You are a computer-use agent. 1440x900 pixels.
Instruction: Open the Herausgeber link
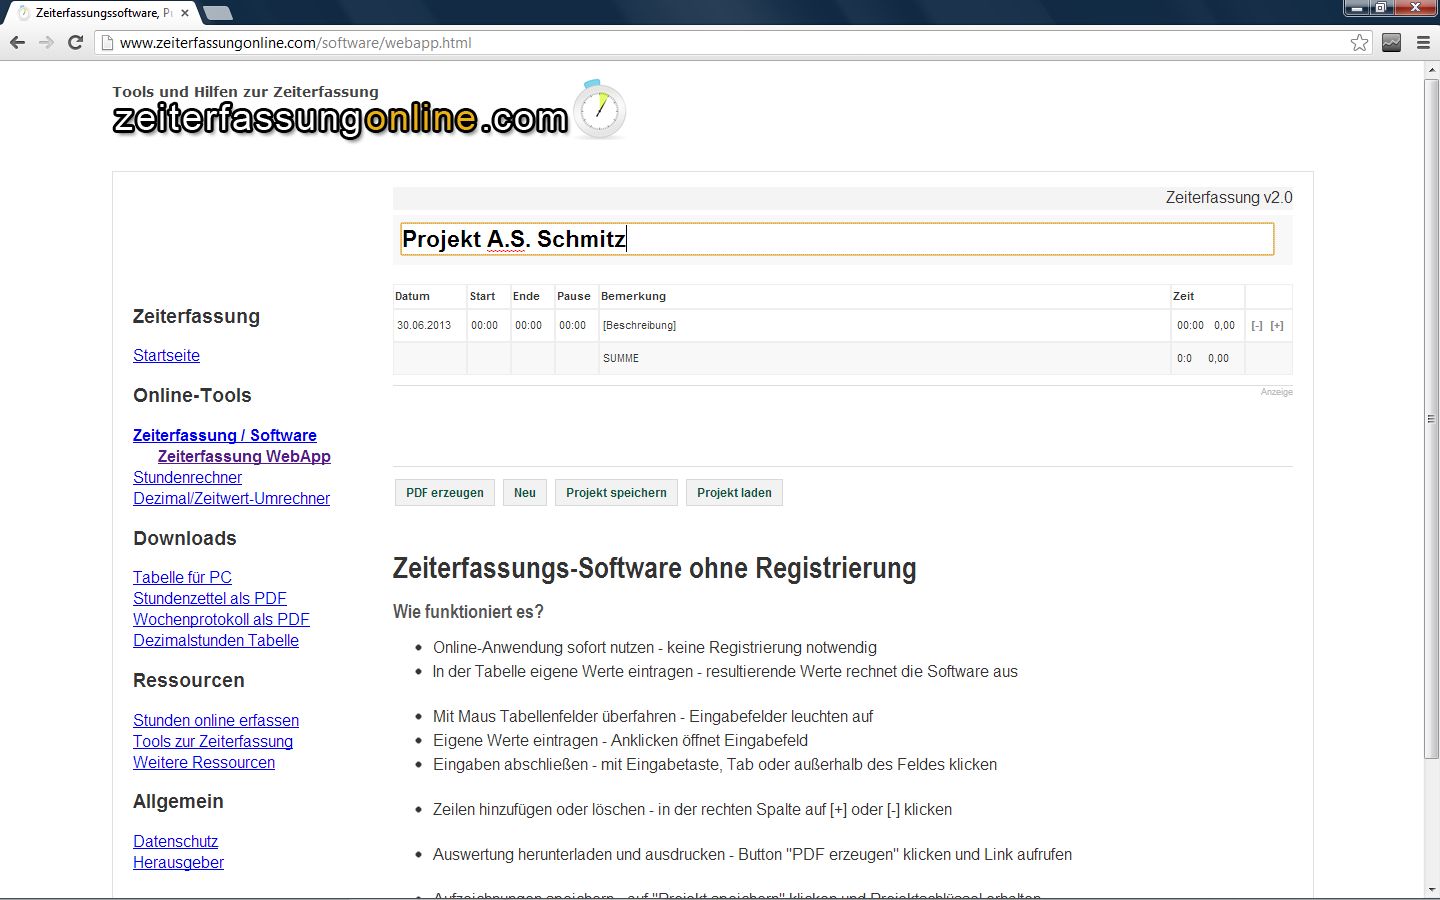pos(178,862)
